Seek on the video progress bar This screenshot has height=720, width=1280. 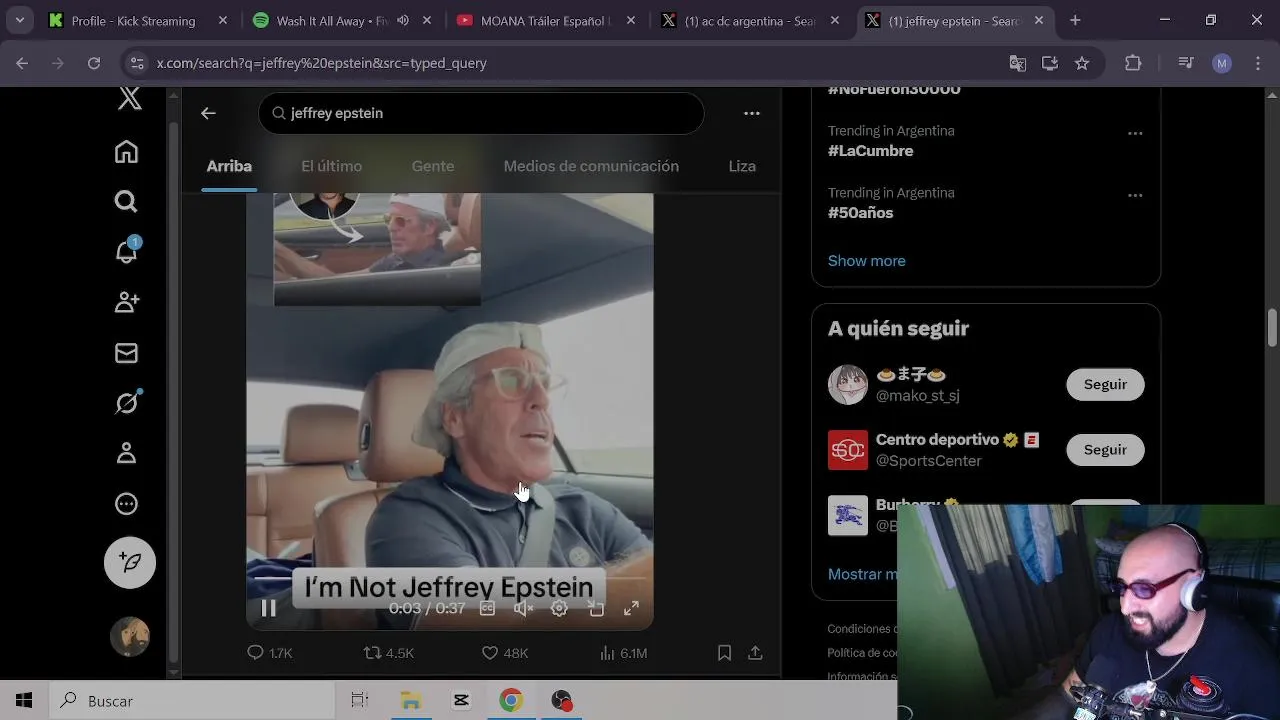(x=450, y=578)
